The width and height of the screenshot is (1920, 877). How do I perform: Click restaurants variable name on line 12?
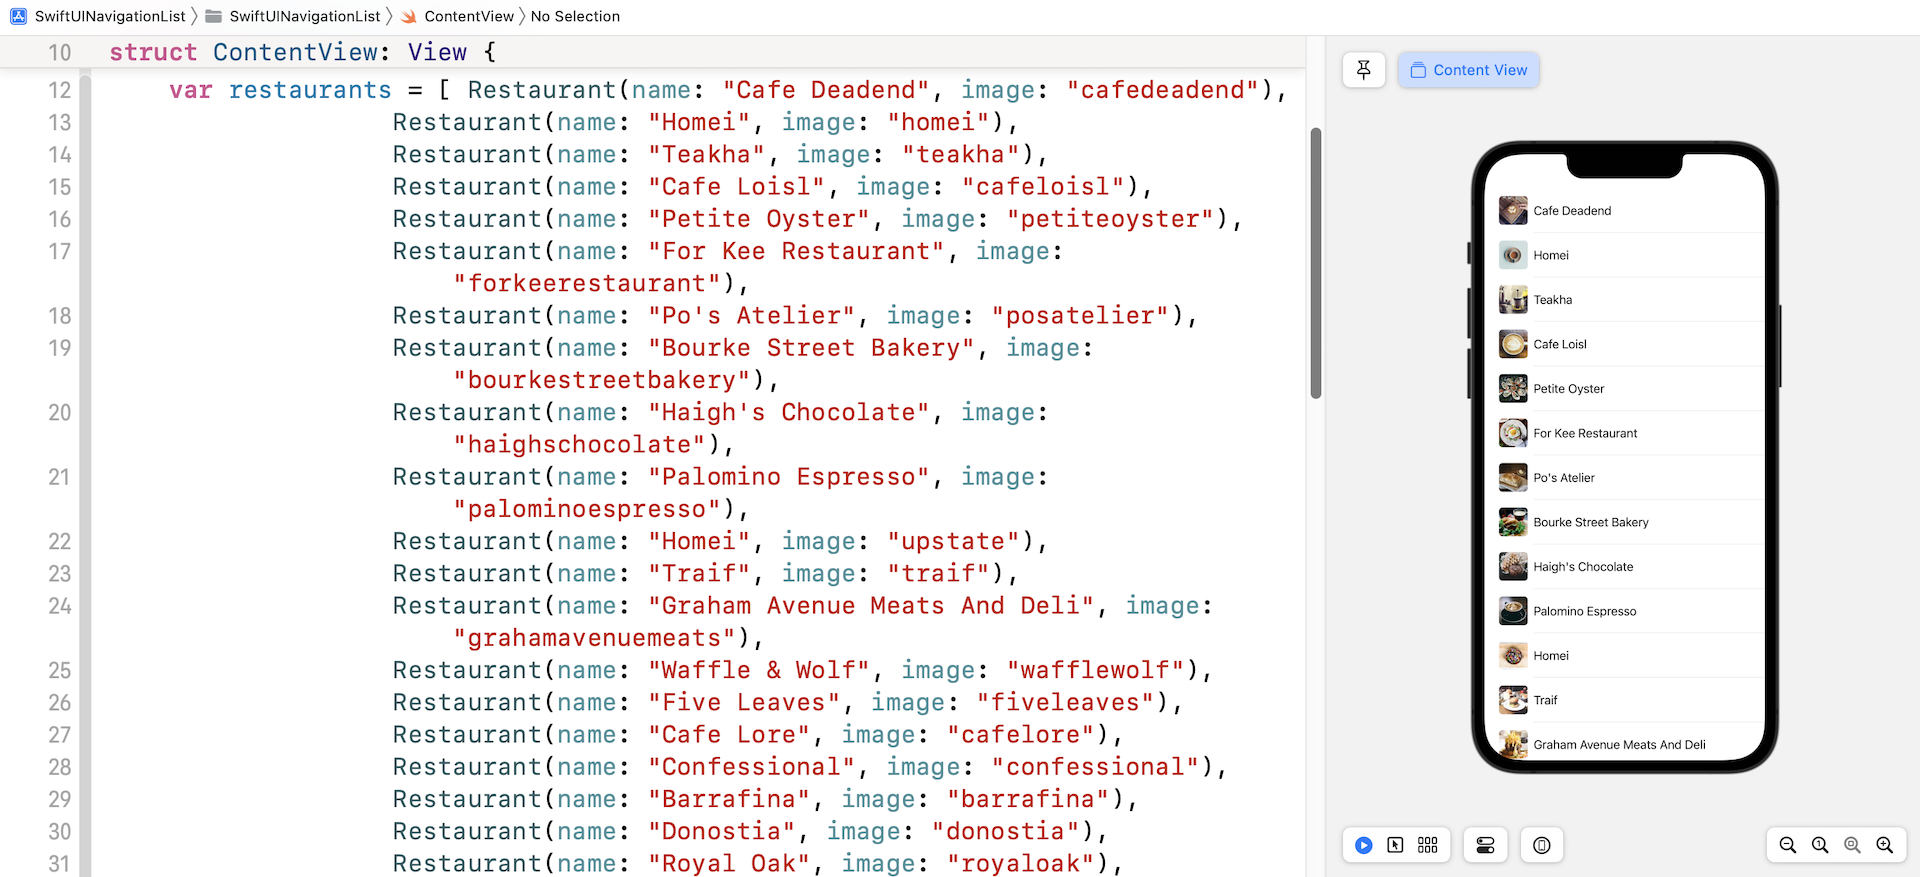310,90
